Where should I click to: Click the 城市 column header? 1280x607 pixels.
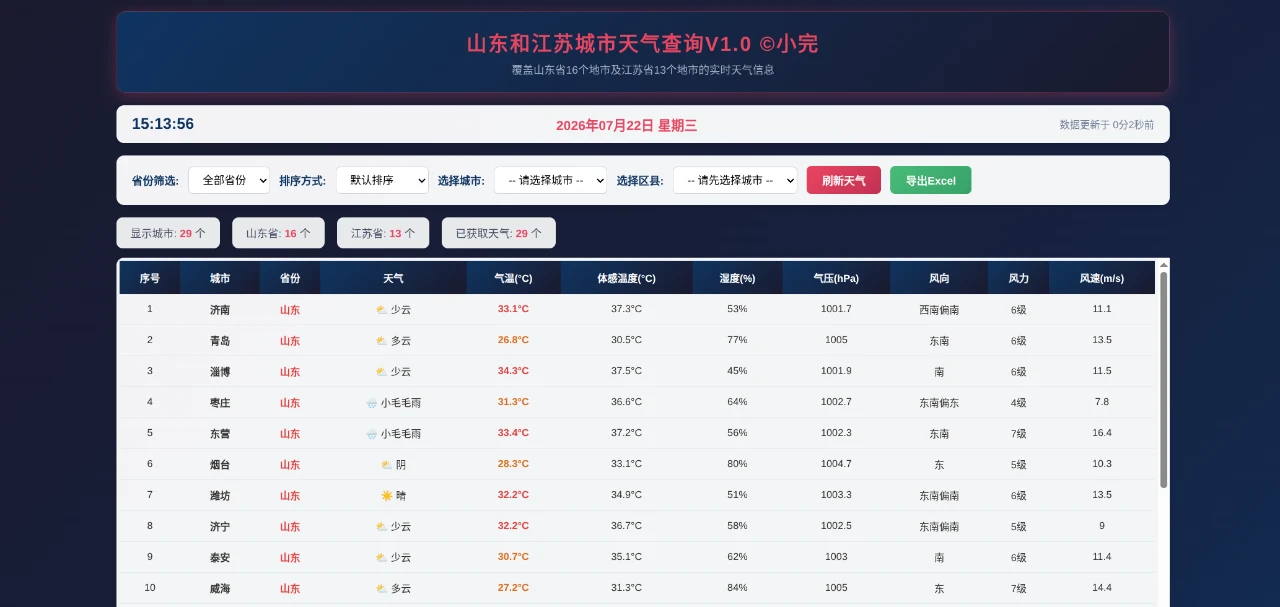pos(220,278)
